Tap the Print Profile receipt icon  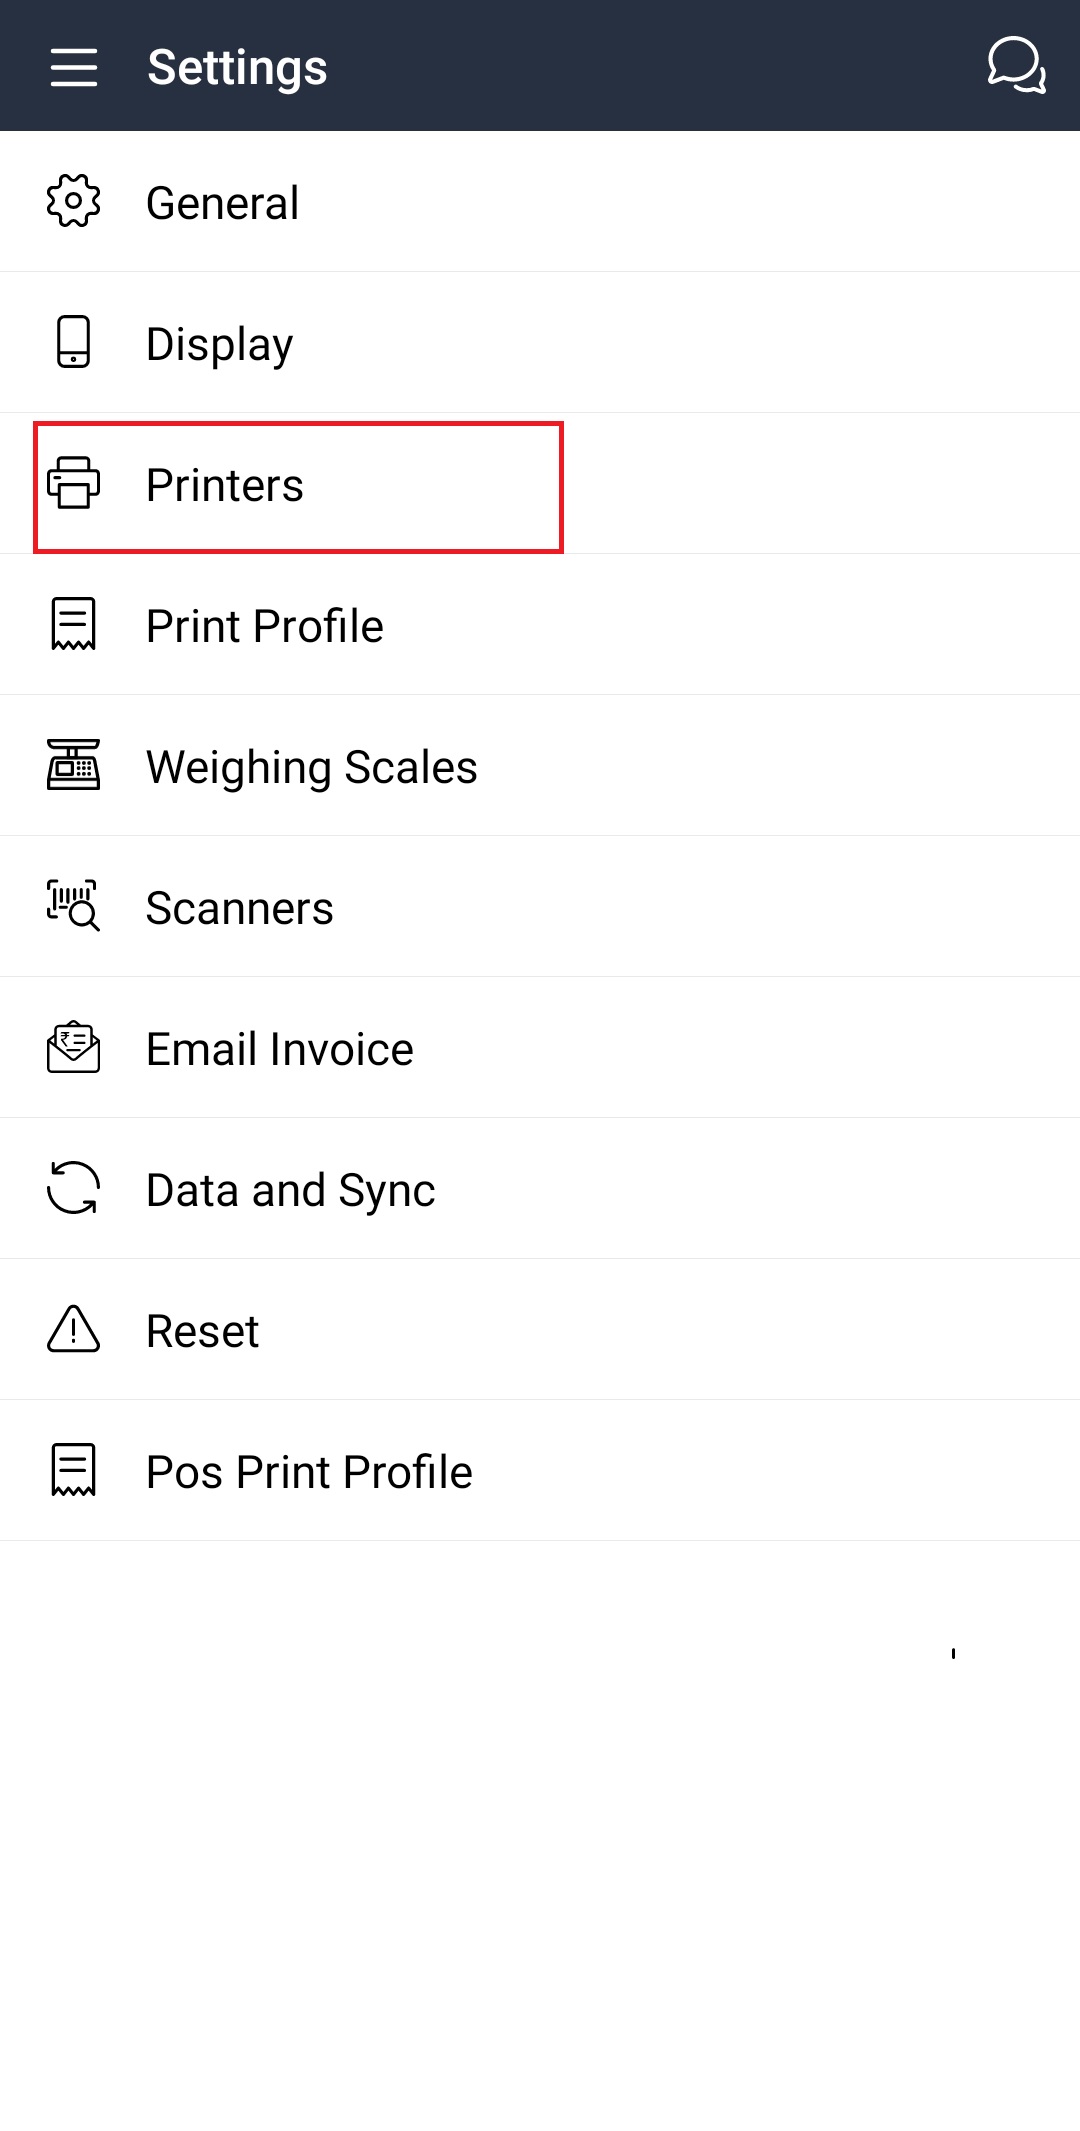74,624
